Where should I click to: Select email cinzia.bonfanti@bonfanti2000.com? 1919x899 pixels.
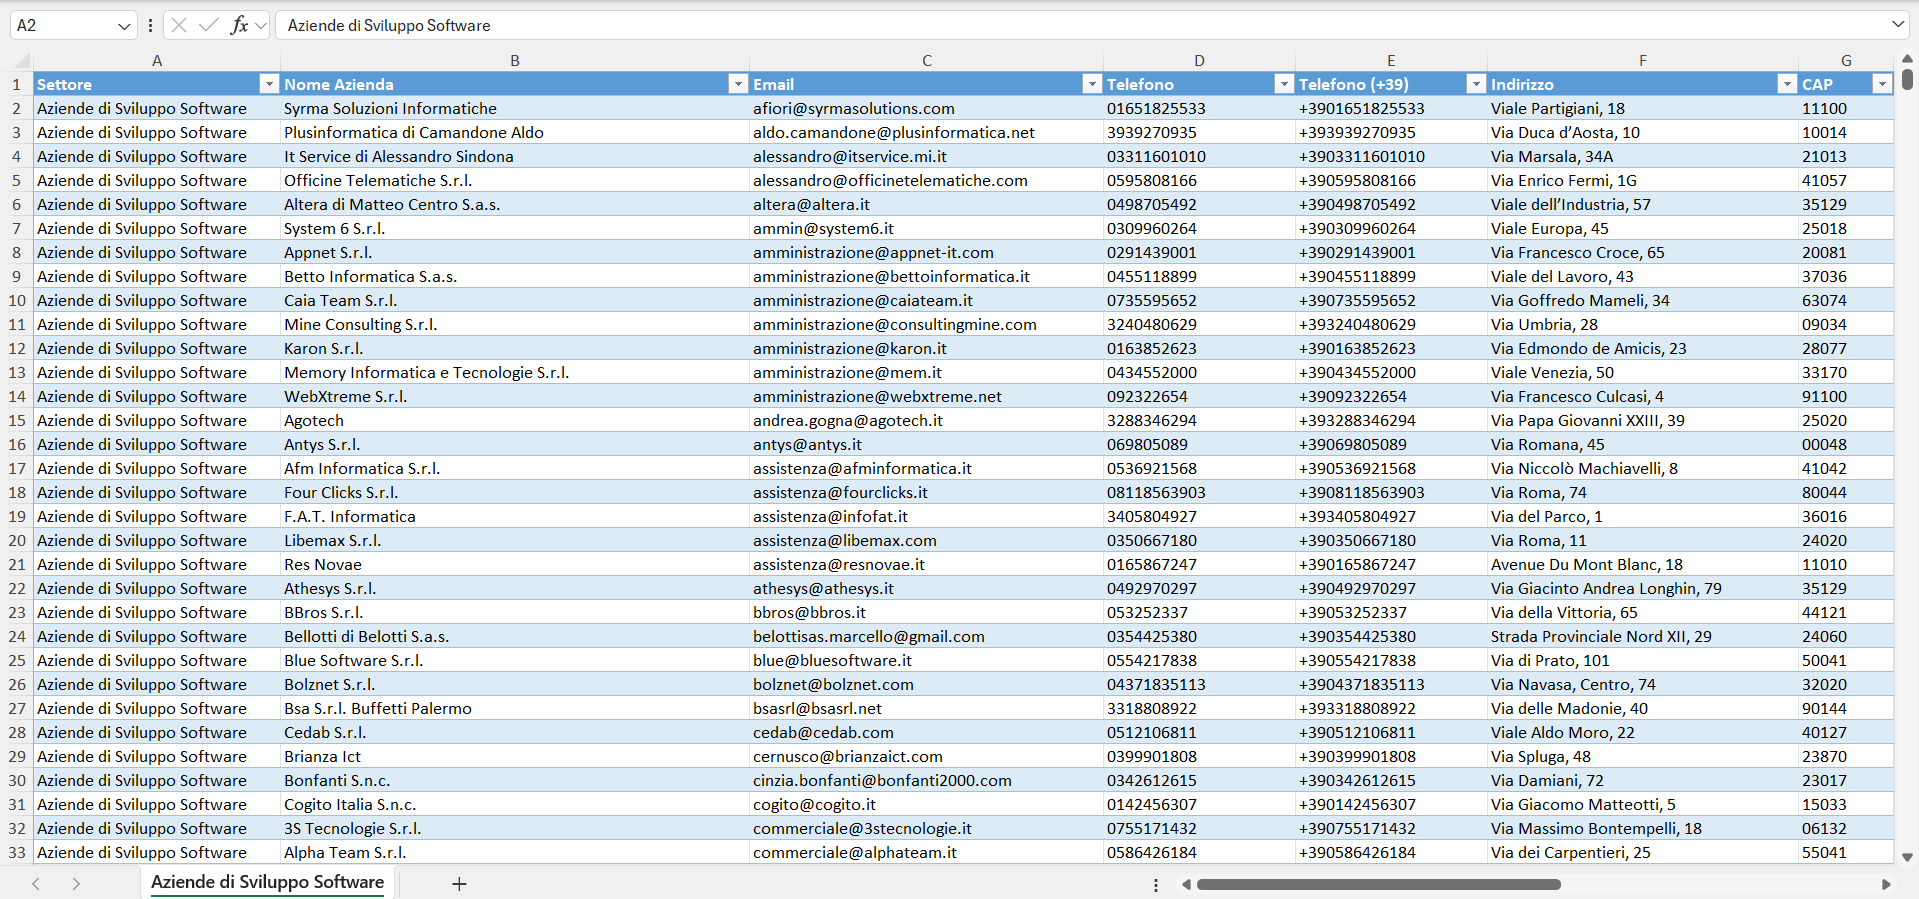[927, 780]
